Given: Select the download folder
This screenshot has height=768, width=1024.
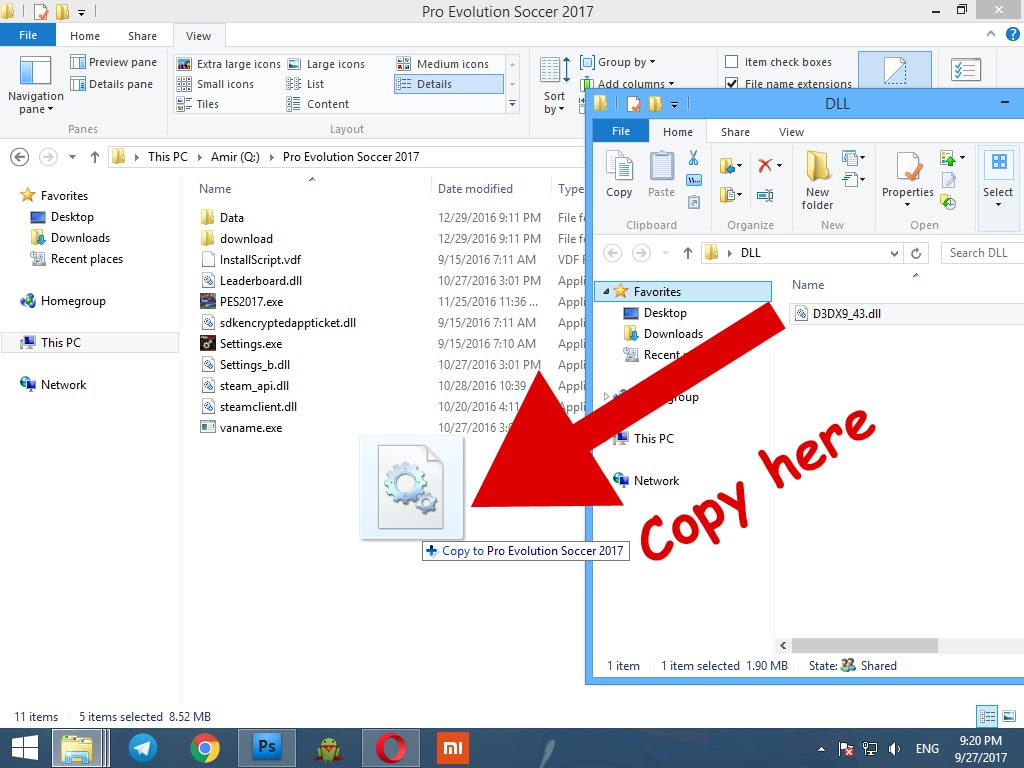Looking at the screenshot, I should tap(246, 238).
